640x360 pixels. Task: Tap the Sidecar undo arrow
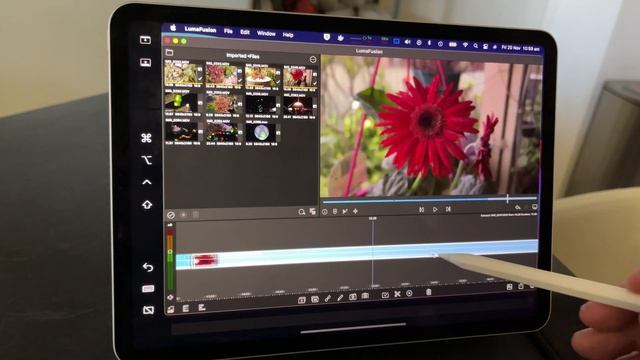point(148,267)
